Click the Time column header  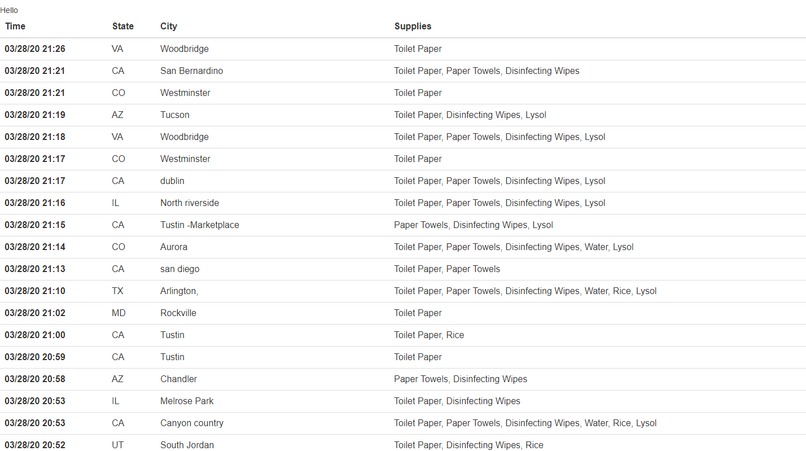15,26
